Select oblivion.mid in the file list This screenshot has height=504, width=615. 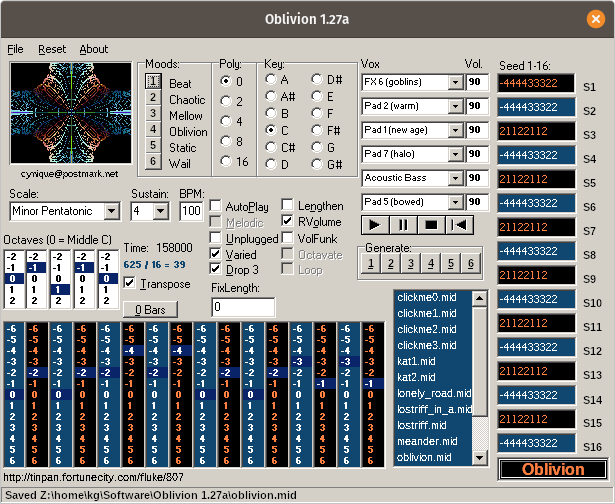(x=433, y=457)
